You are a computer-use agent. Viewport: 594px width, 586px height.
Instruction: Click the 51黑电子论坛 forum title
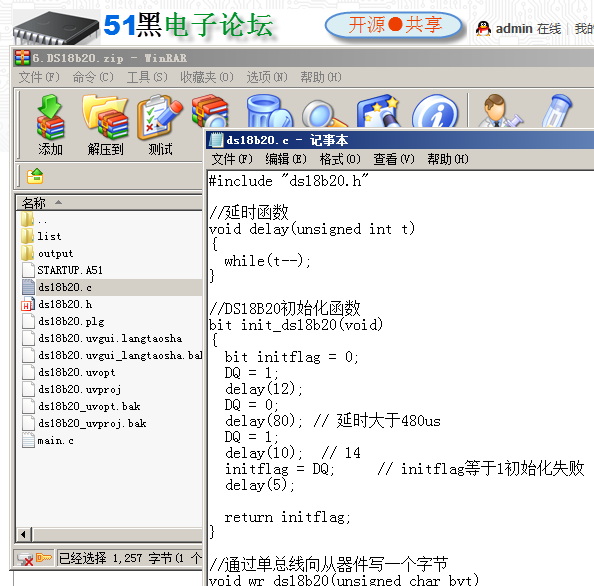188,25
